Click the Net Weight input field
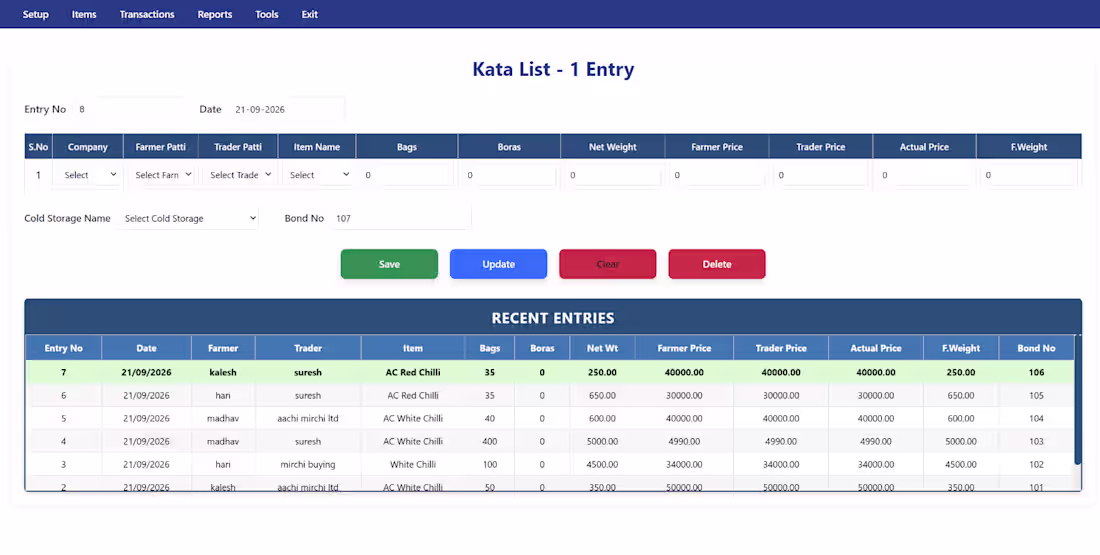 [x=612, y=175]
